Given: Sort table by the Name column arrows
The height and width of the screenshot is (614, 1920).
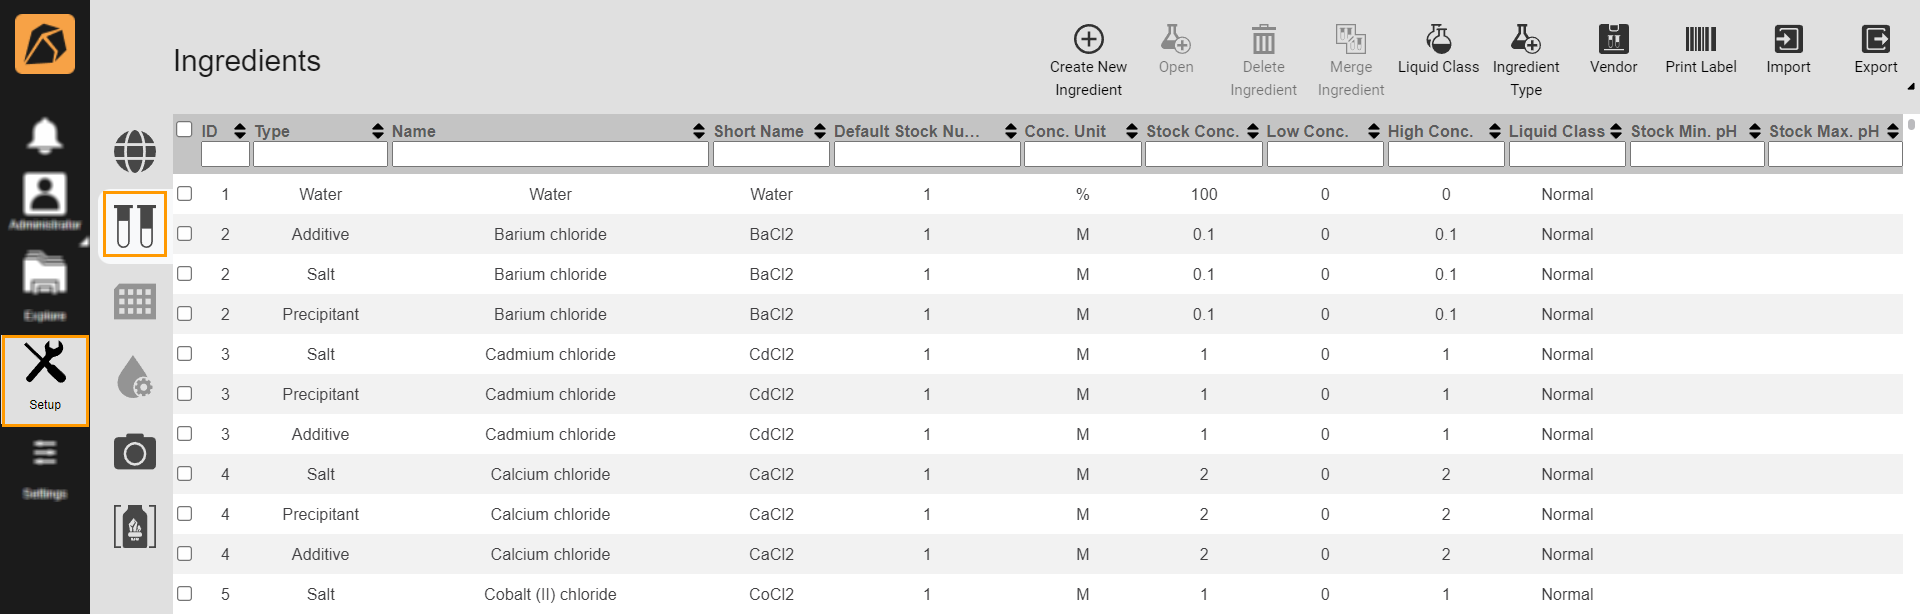Looking at the screenshot, I should 698,131.
